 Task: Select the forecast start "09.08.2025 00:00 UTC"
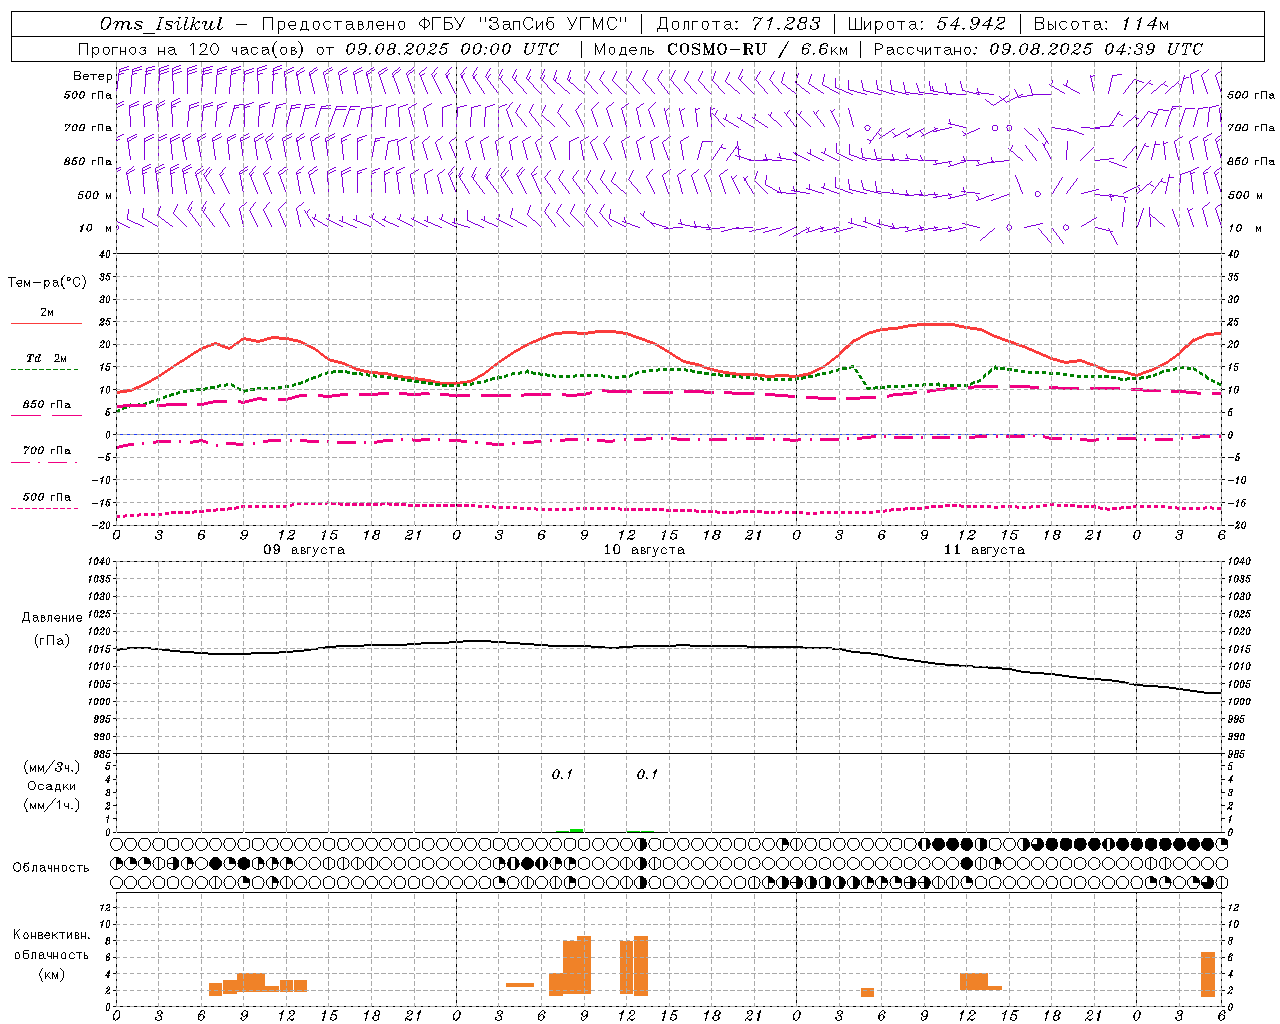pos(452,49)
